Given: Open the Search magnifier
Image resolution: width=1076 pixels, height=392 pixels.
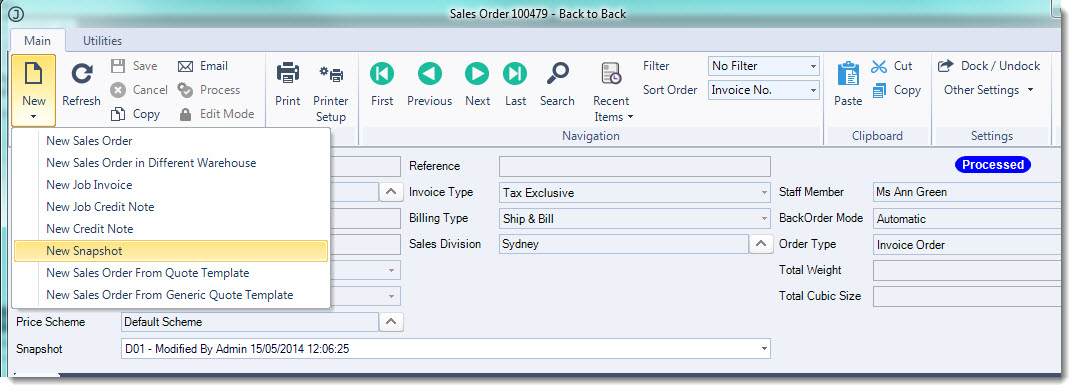Looking at the screenshot, I should (x=557, y=73).
